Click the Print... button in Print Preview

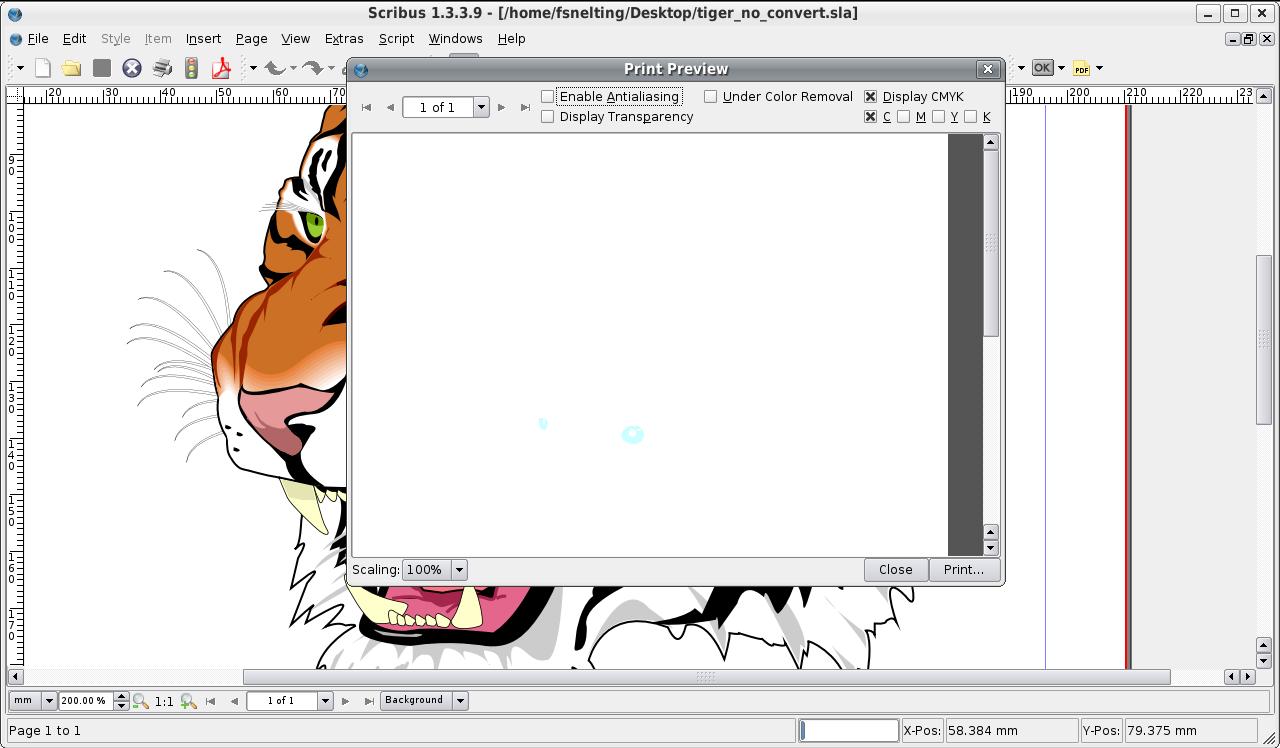(x=963, y=570)
